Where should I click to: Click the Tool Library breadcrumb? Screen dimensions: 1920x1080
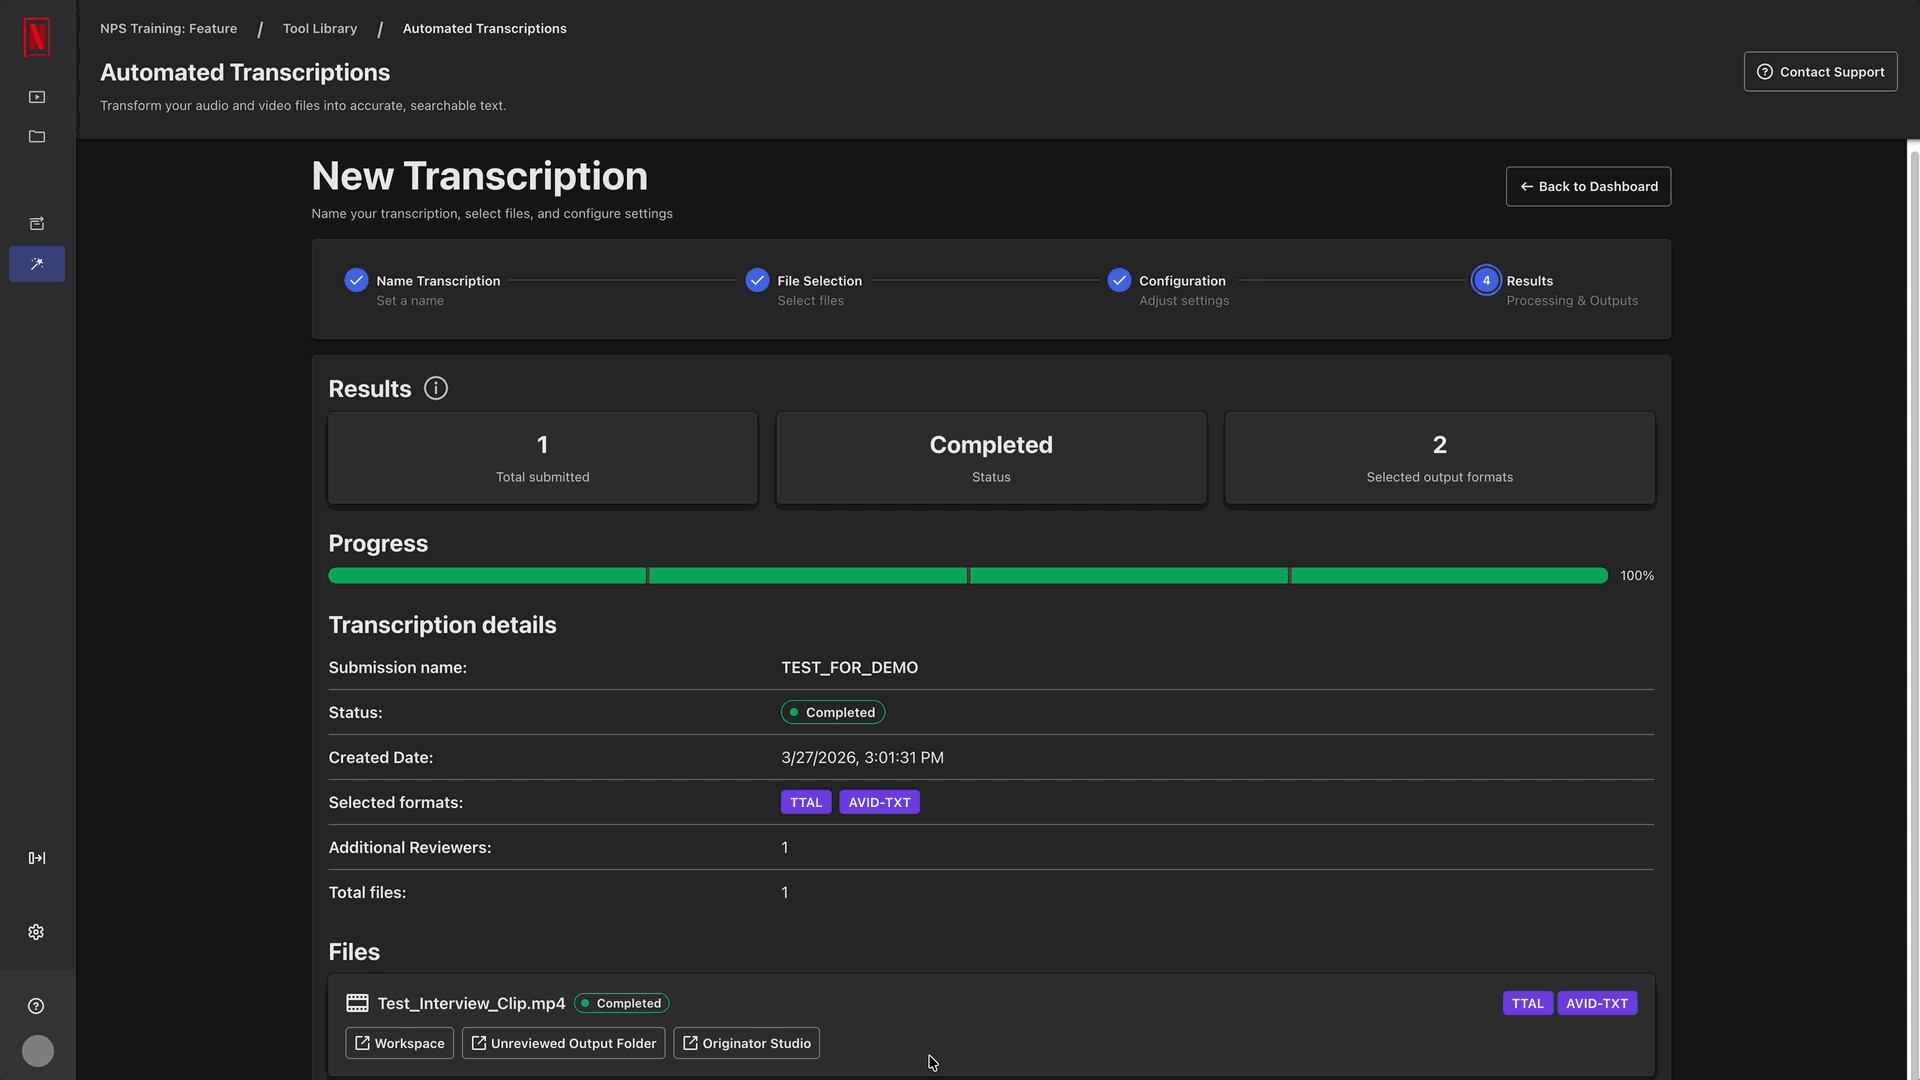tap(320, 28)
